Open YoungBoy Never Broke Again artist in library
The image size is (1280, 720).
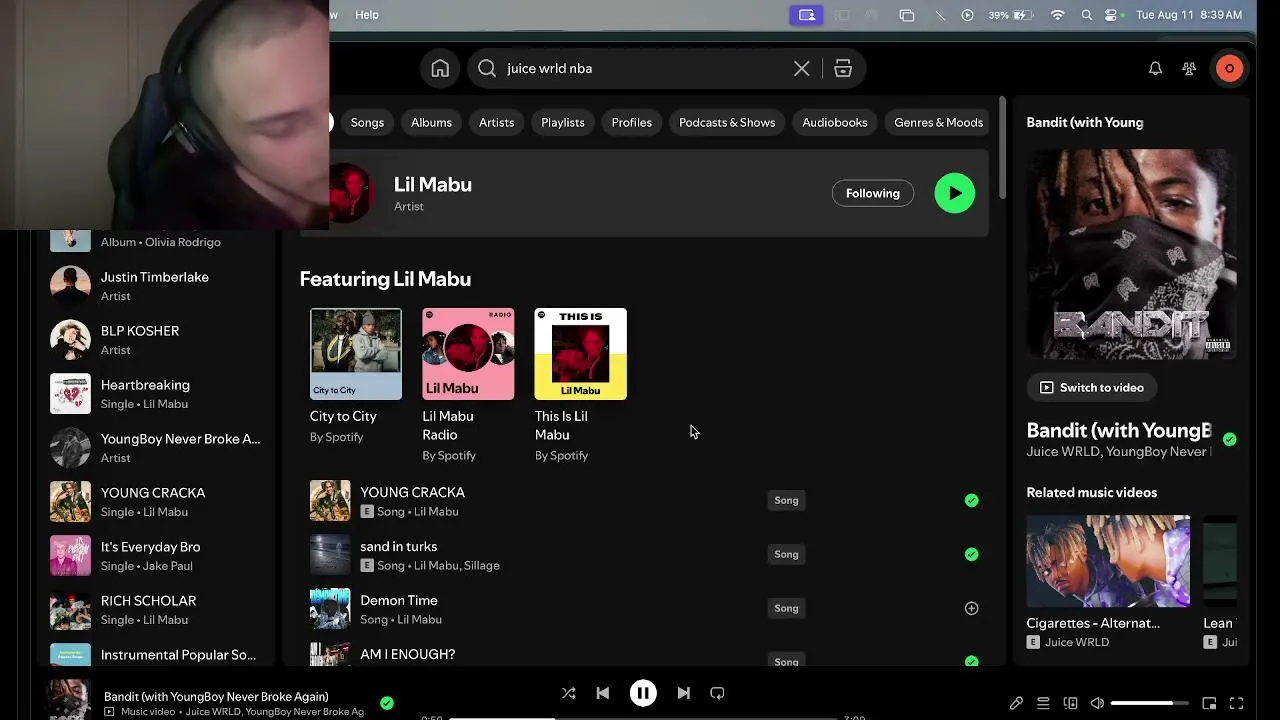155,447
